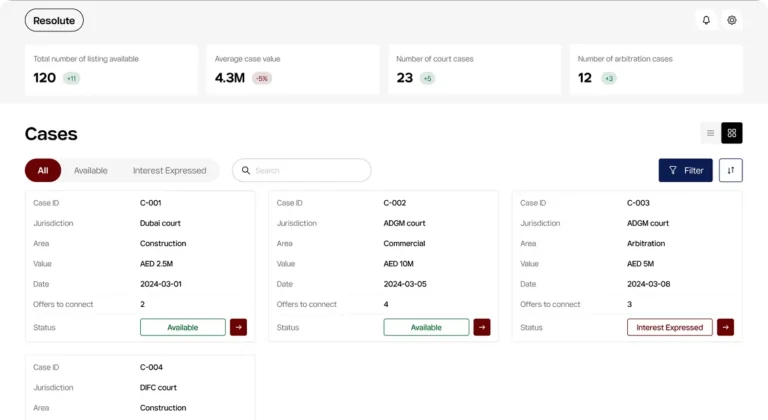768x420 pixels.
Task: Open case C-002 with its arrow button
Action: click(x=482, y=327)
